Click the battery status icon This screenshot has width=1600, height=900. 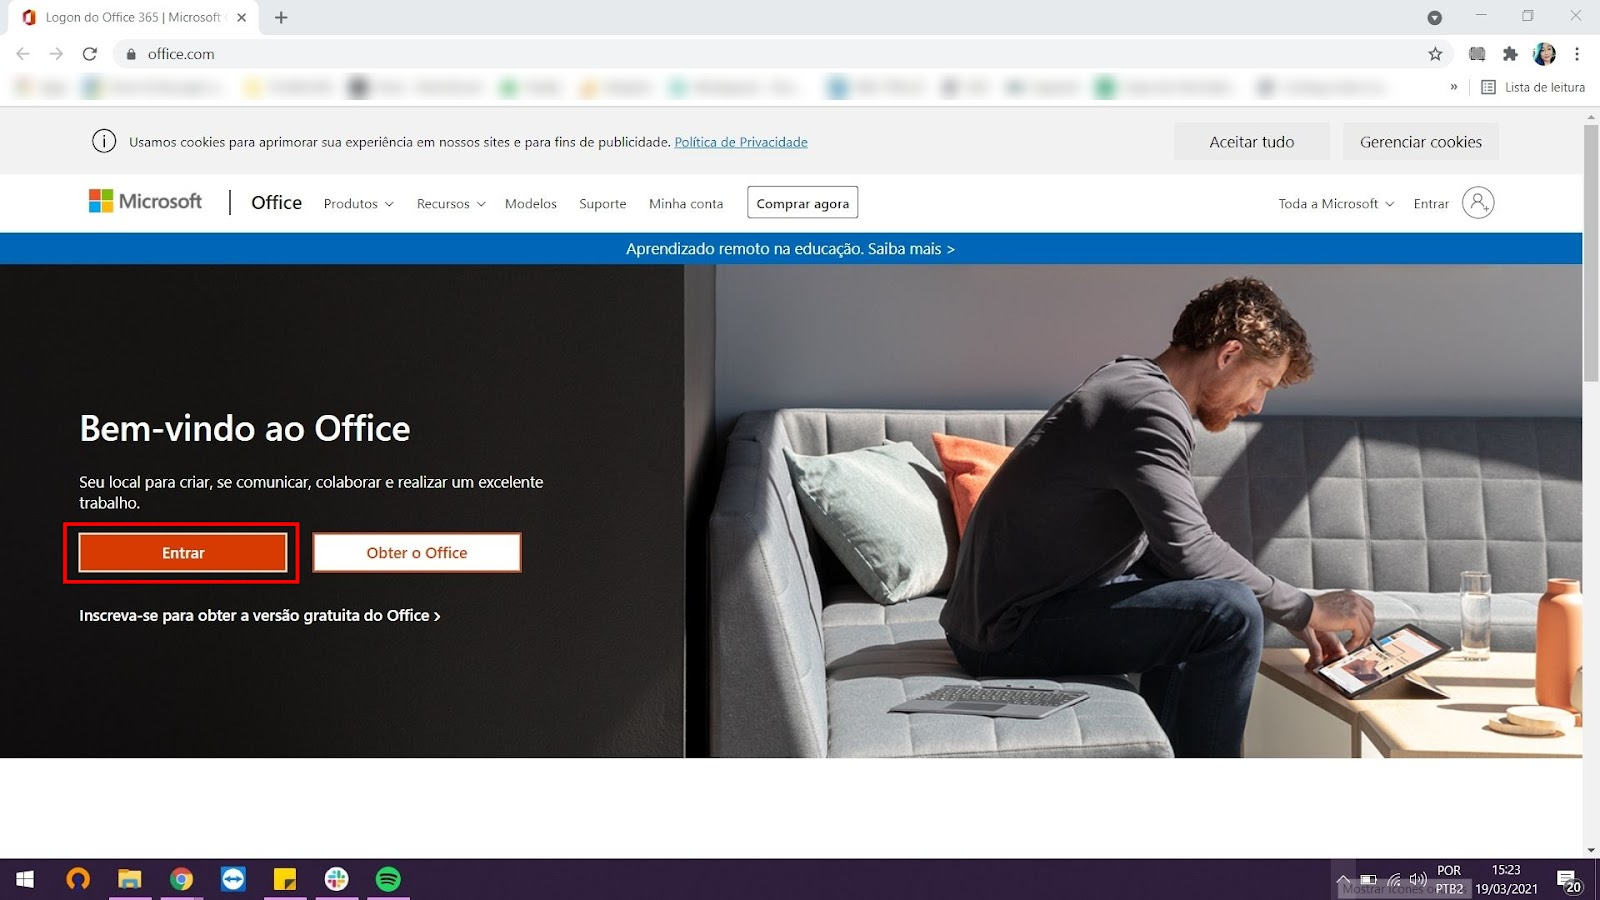pyautogui.click(x=1369, y=880)
